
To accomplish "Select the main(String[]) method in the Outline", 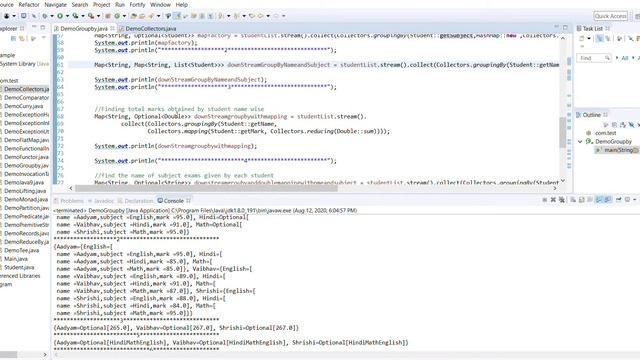I will tap(619, 150).
